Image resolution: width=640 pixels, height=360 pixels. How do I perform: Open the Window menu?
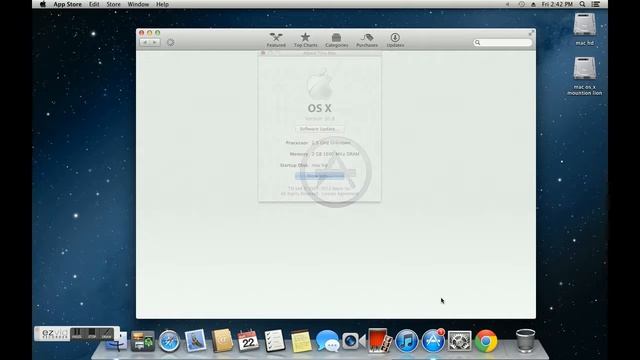tap(138, 4)
